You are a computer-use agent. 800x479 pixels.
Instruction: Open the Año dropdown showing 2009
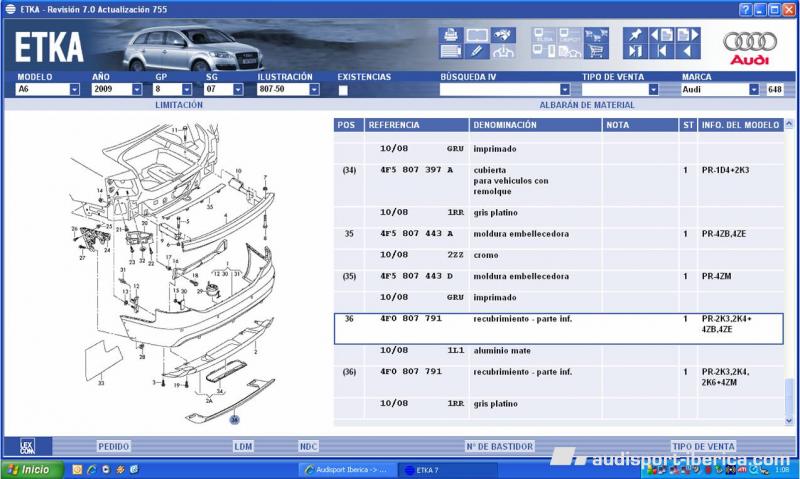[137, 89]
